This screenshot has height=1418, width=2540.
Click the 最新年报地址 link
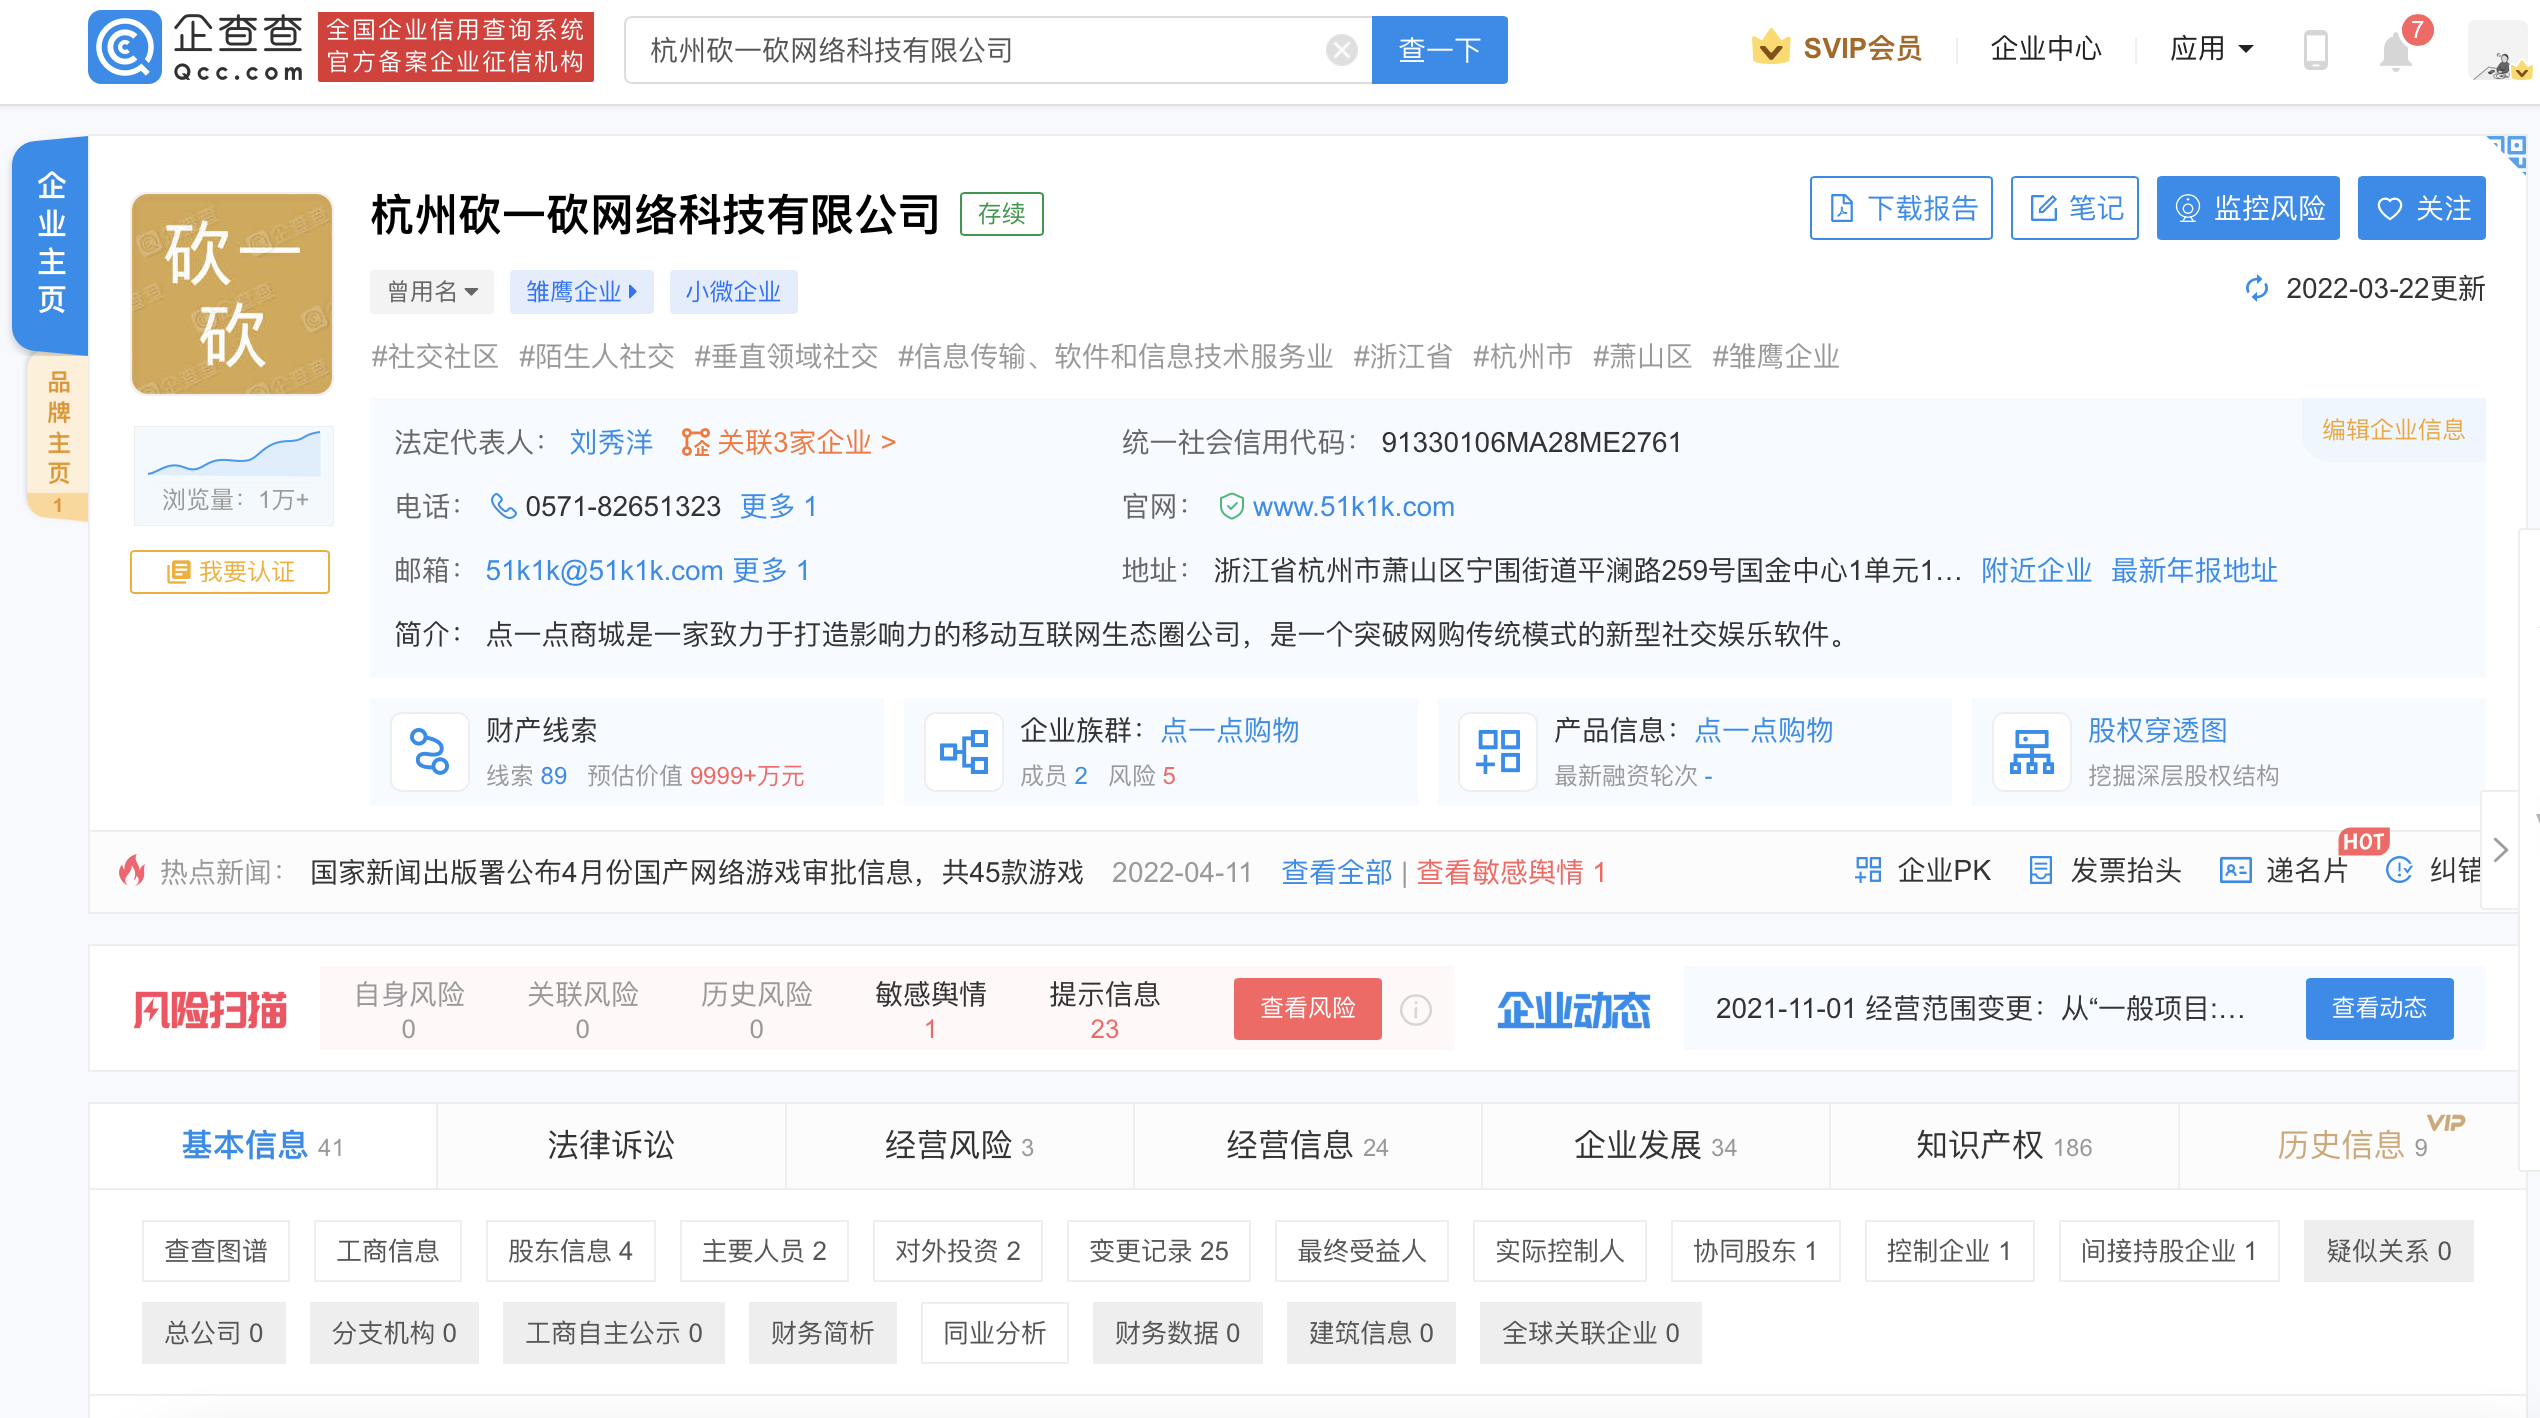(2194, 571)
